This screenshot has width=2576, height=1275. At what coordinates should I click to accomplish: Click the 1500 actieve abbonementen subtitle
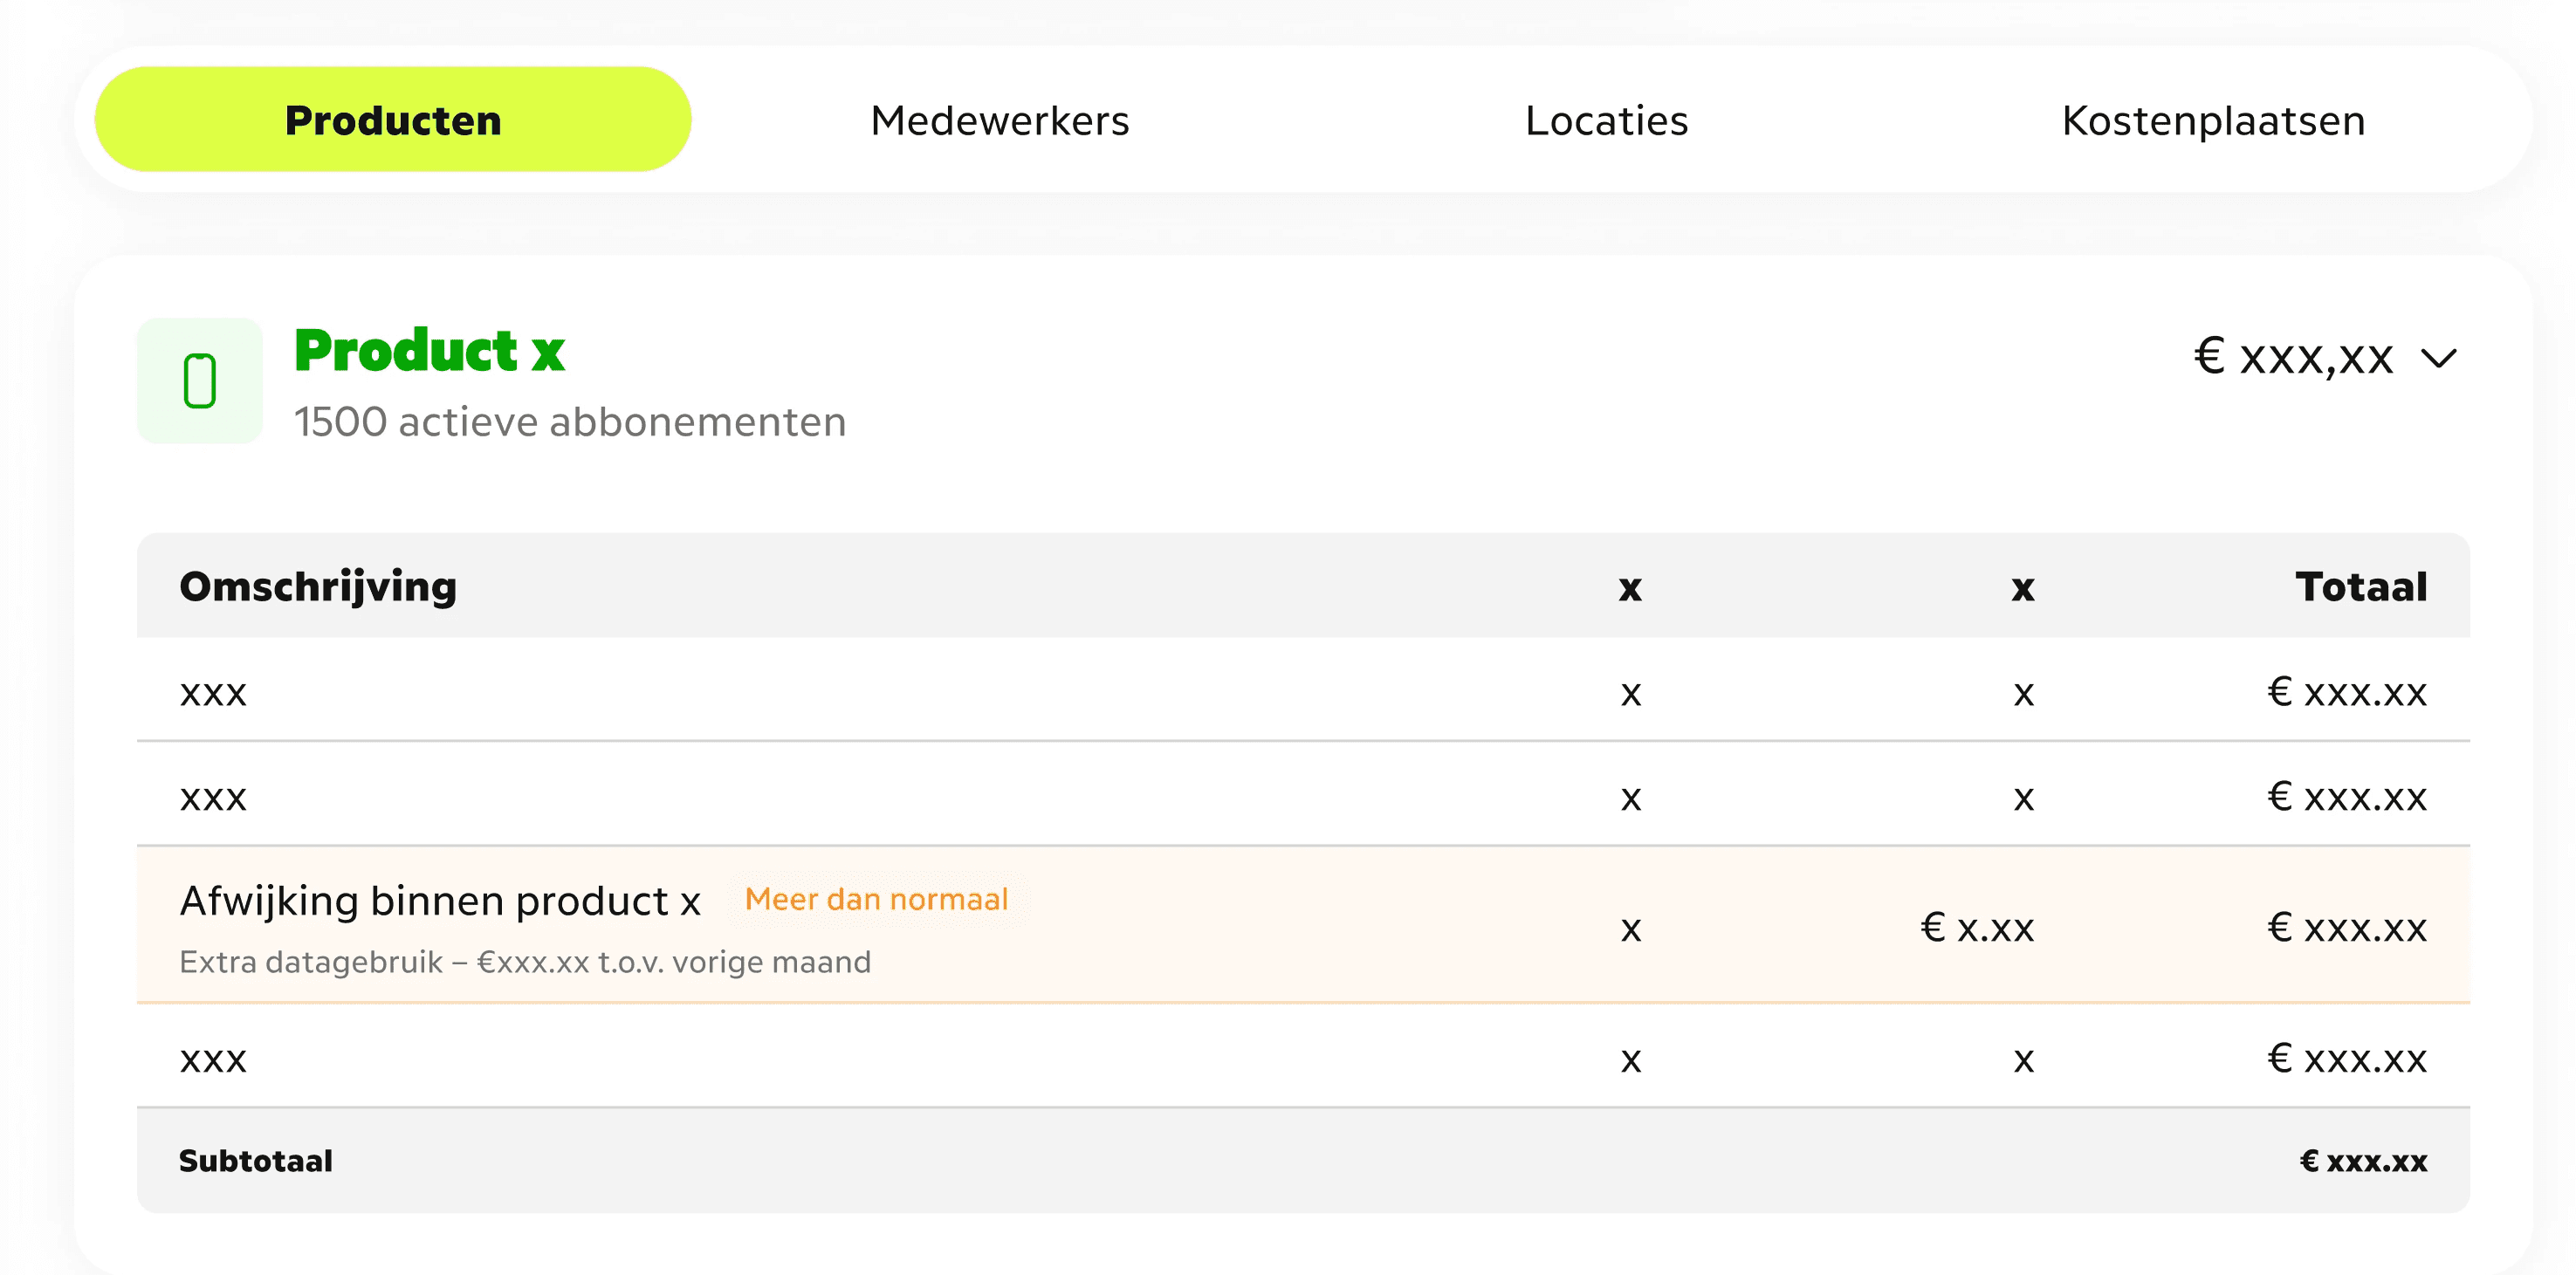pyautogui.click(x=570, y=422)
